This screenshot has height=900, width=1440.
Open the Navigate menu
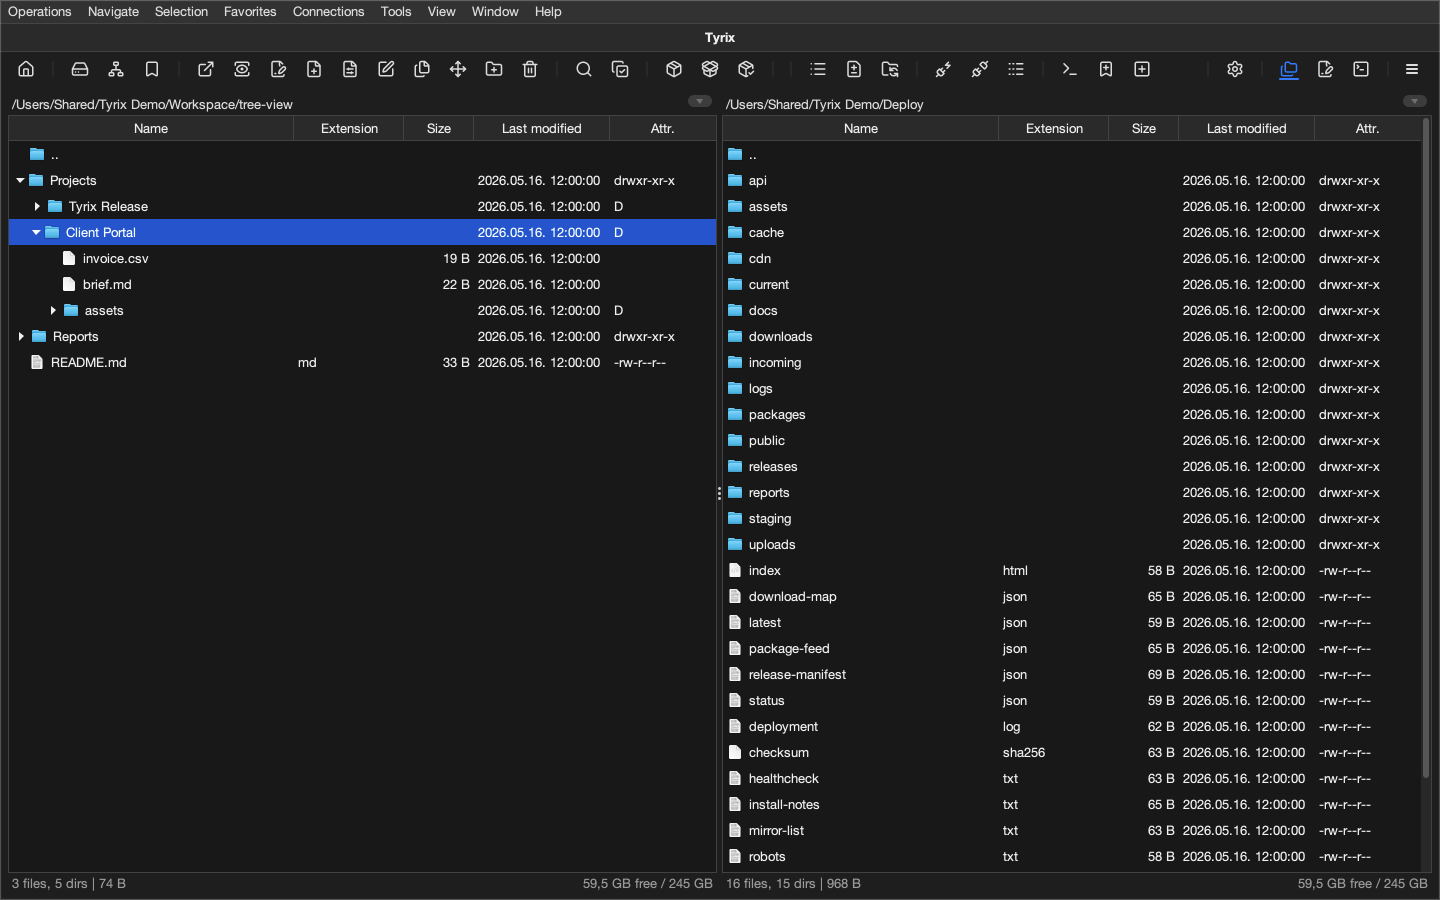click(x=113, y=12)
